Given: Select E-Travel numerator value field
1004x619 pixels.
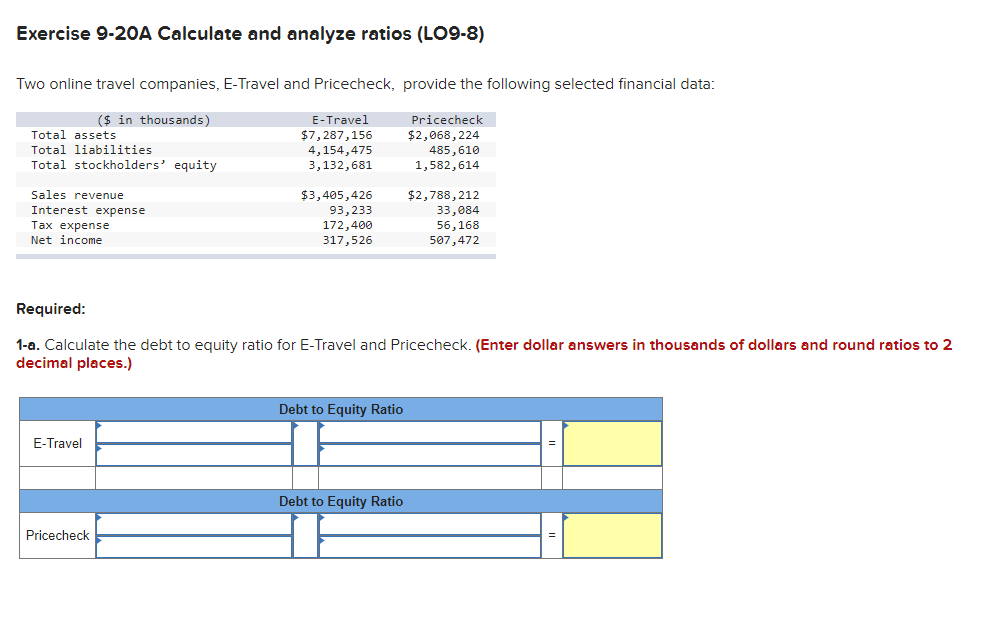Looking at the screenshot, I should [x=430, y=432].
